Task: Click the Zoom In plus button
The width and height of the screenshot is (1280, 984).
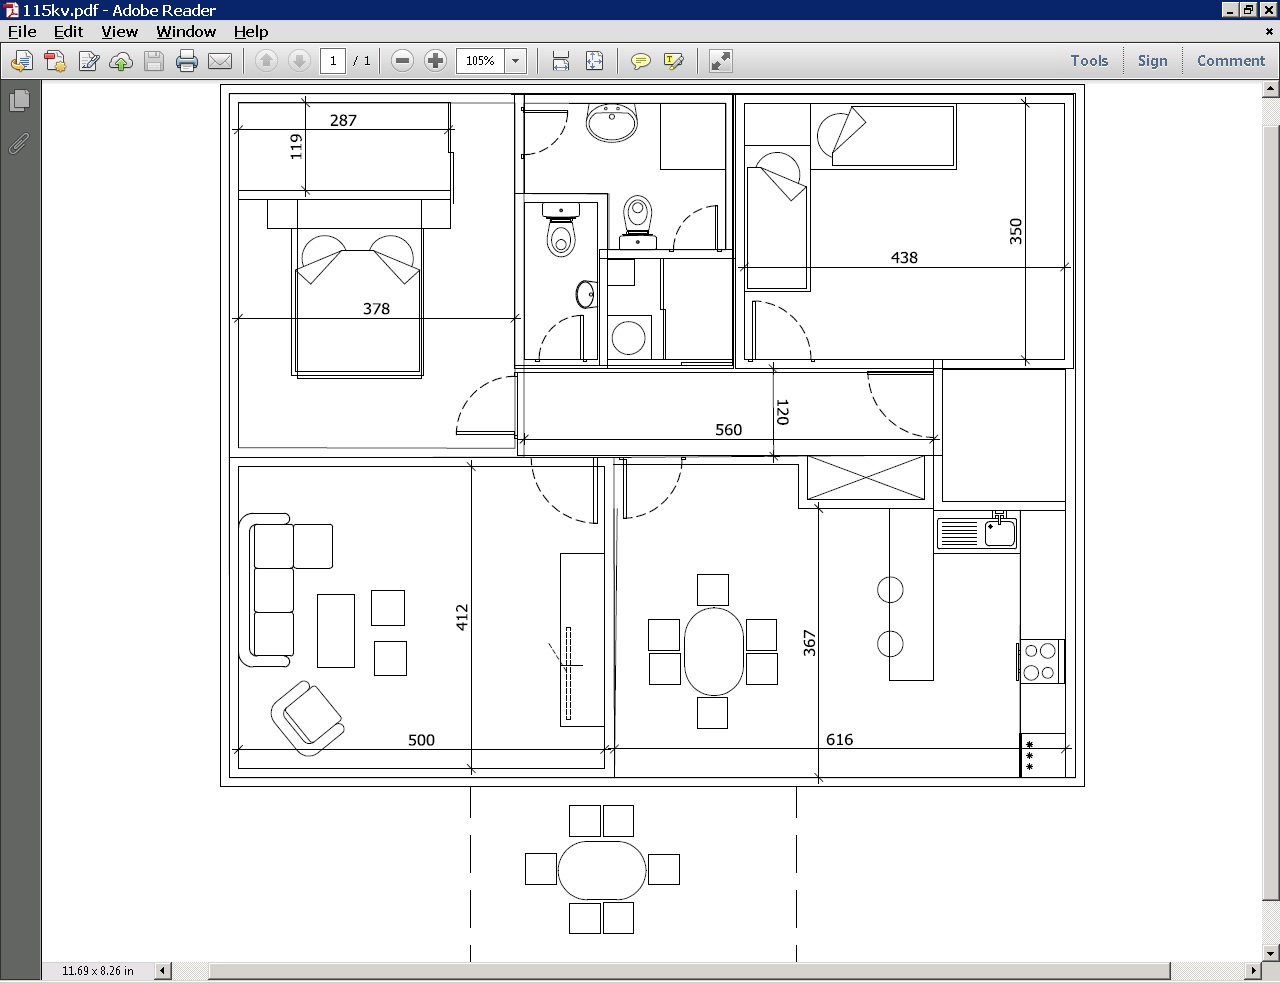Action: pos(435,61)
